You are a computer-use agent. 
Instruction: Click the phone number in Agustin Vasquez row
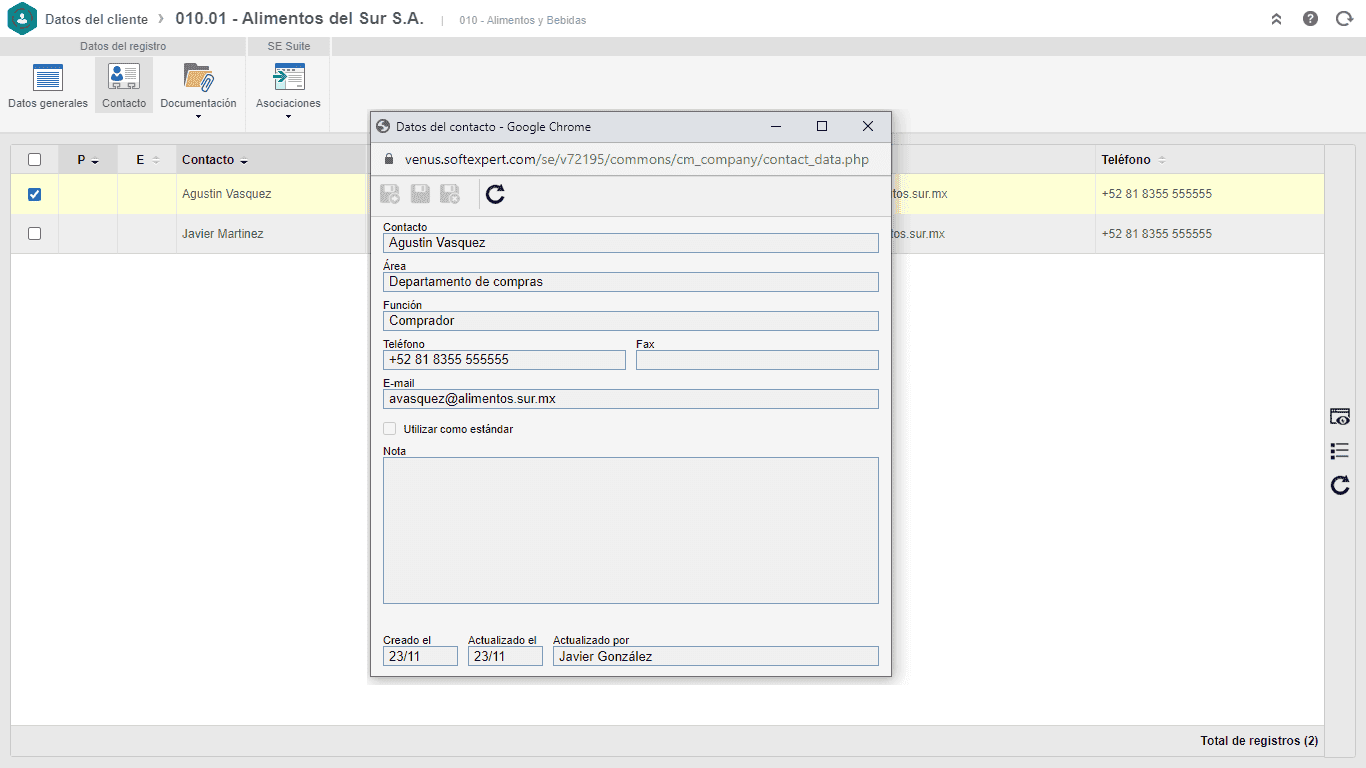click(x=1157, y=194)
